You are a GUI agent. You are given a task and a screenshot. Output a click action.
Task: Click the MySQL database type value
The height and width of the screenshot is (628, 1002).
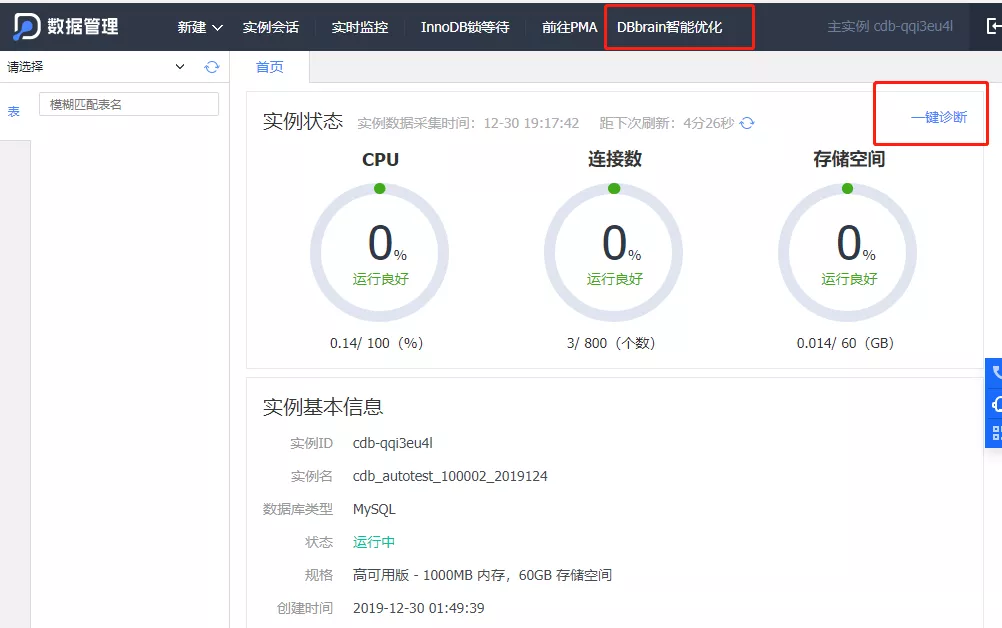pyautogui.click(x=374, y=509)
